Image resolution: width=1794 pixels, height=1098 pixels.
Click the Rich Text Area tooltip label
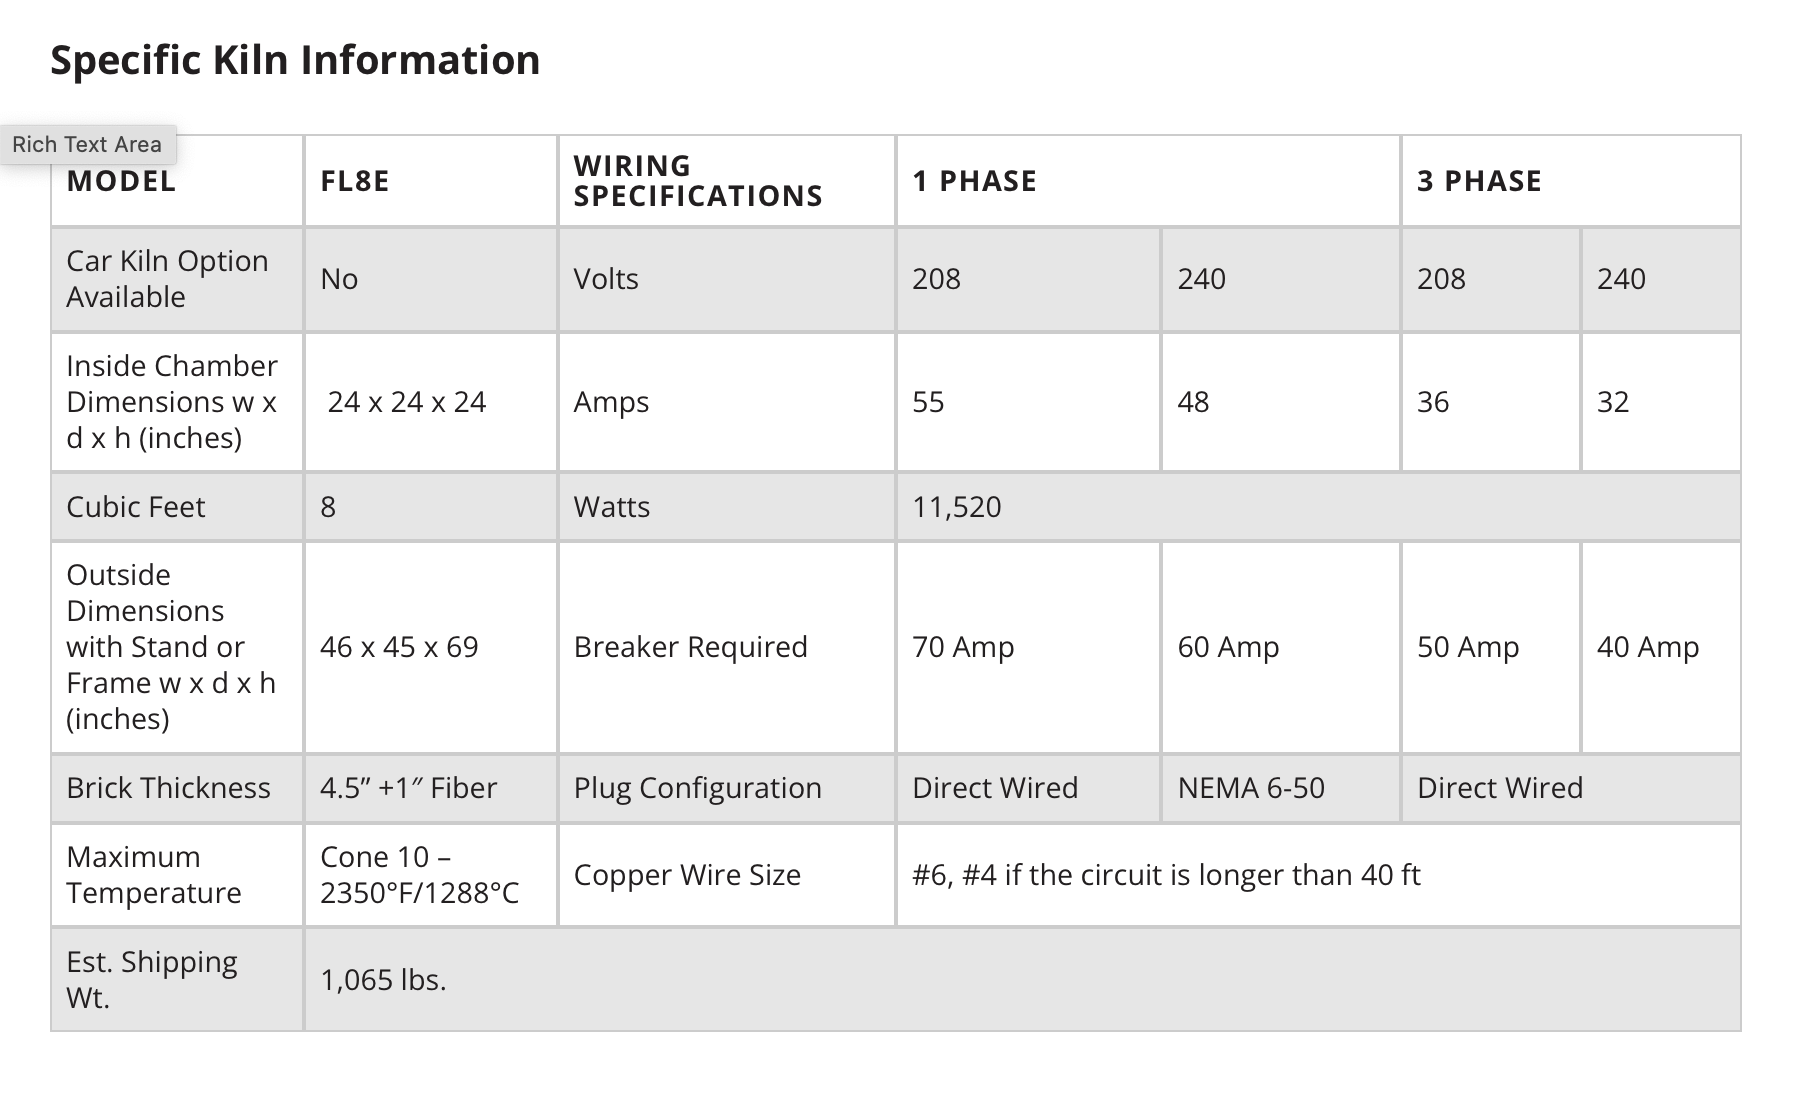pos(88,144)
